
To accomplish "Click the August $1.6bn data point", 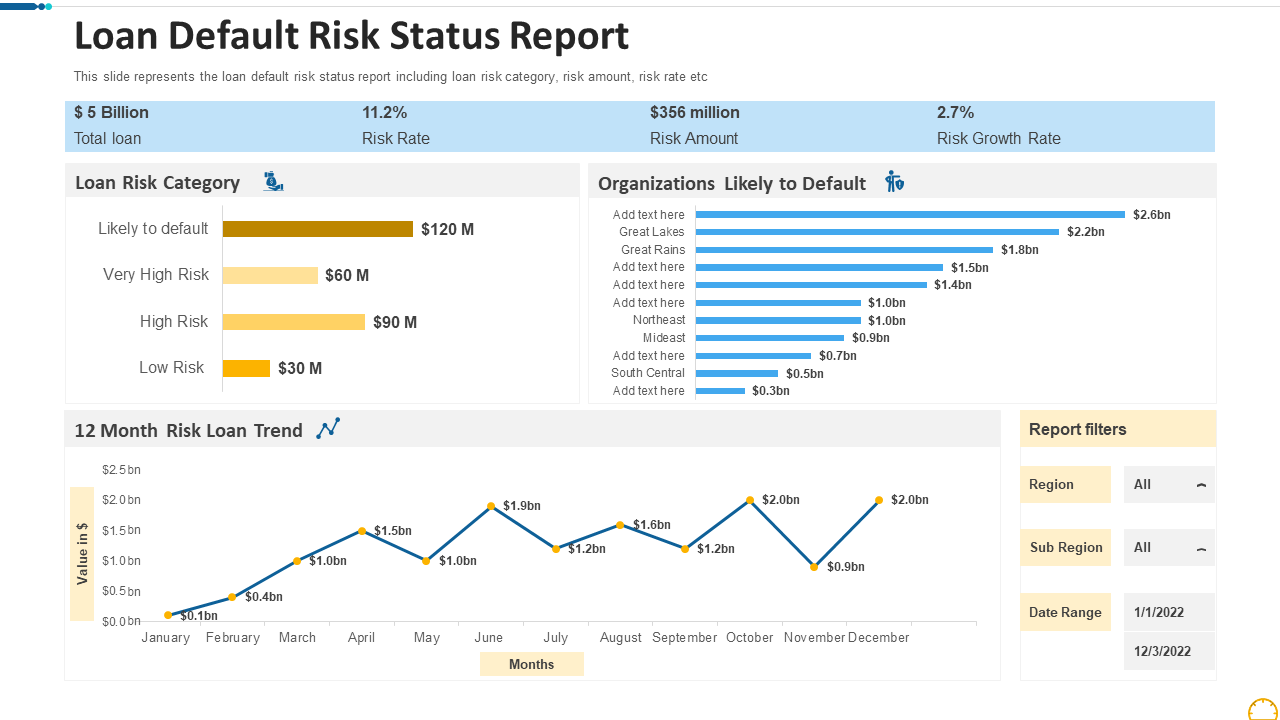I will 620,525.
